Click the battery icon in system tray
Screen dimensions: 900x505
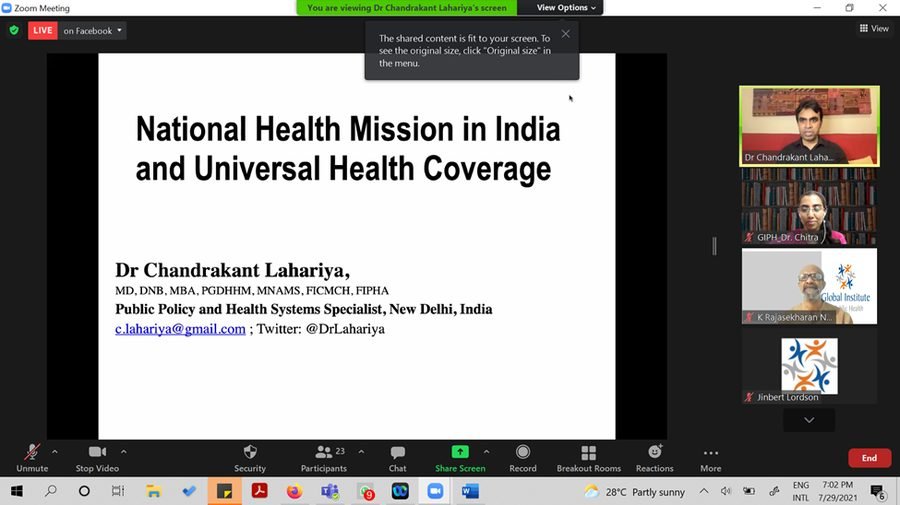click(749, 491)
